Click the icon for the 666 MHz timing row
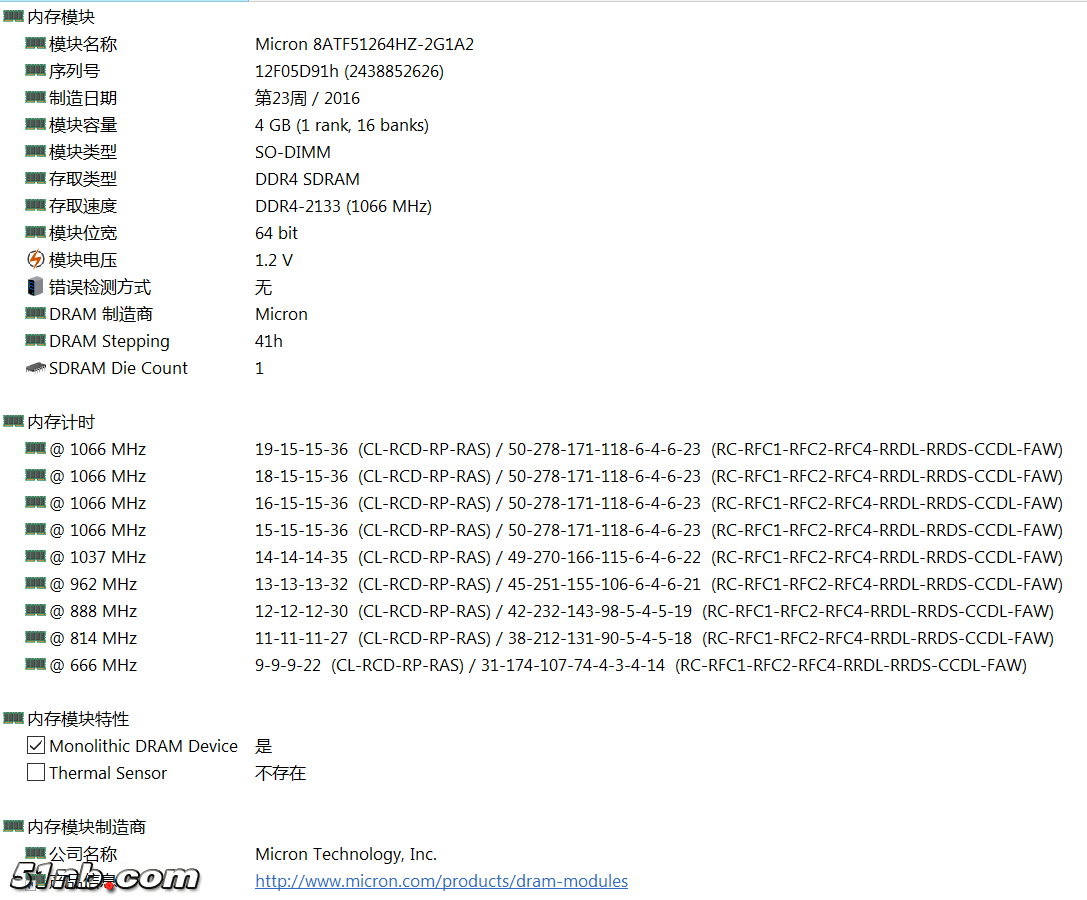The height and width of the screenshot is (900, 1087). (x=35, y=664)
